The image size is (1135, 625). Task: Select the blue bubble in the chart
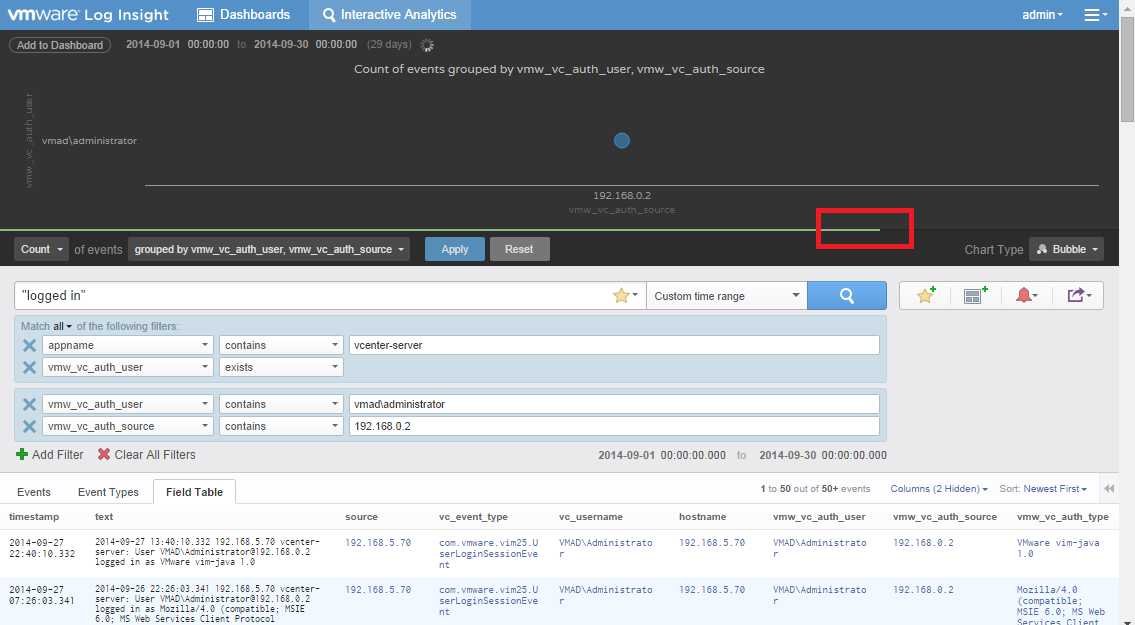[x=622, y=140]
